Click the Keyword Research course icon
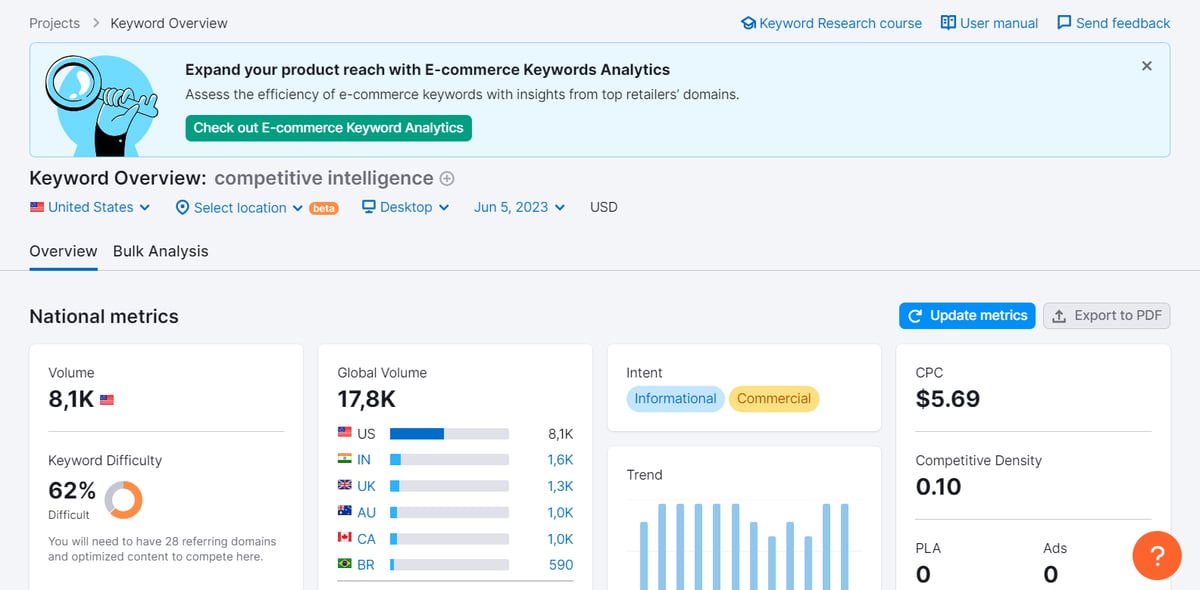 click(749, 22)
